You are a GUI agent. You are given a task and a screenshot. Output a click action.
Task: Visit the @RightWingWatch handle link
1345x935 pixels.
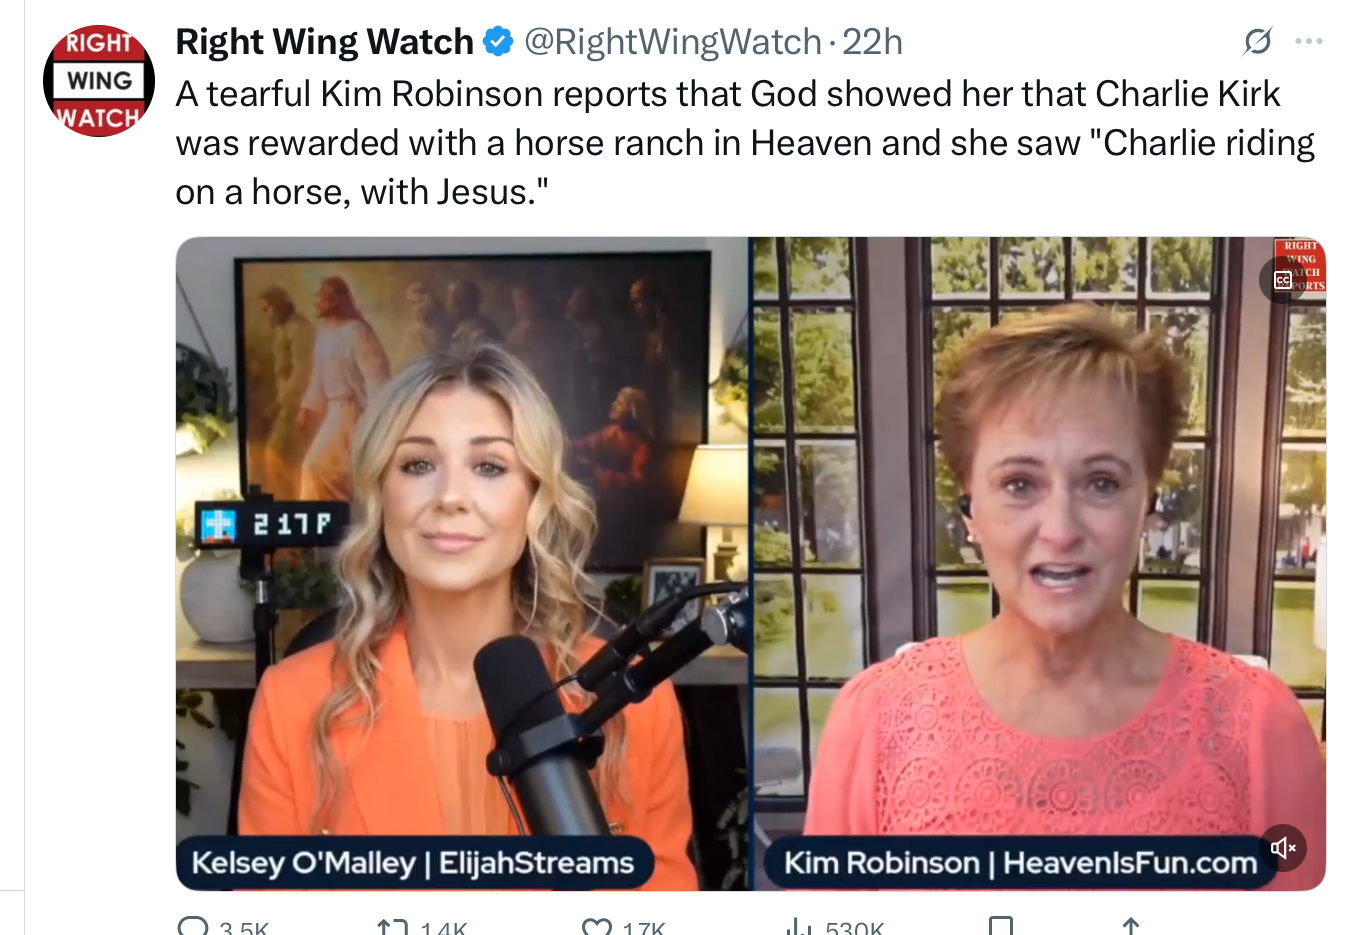672,42
